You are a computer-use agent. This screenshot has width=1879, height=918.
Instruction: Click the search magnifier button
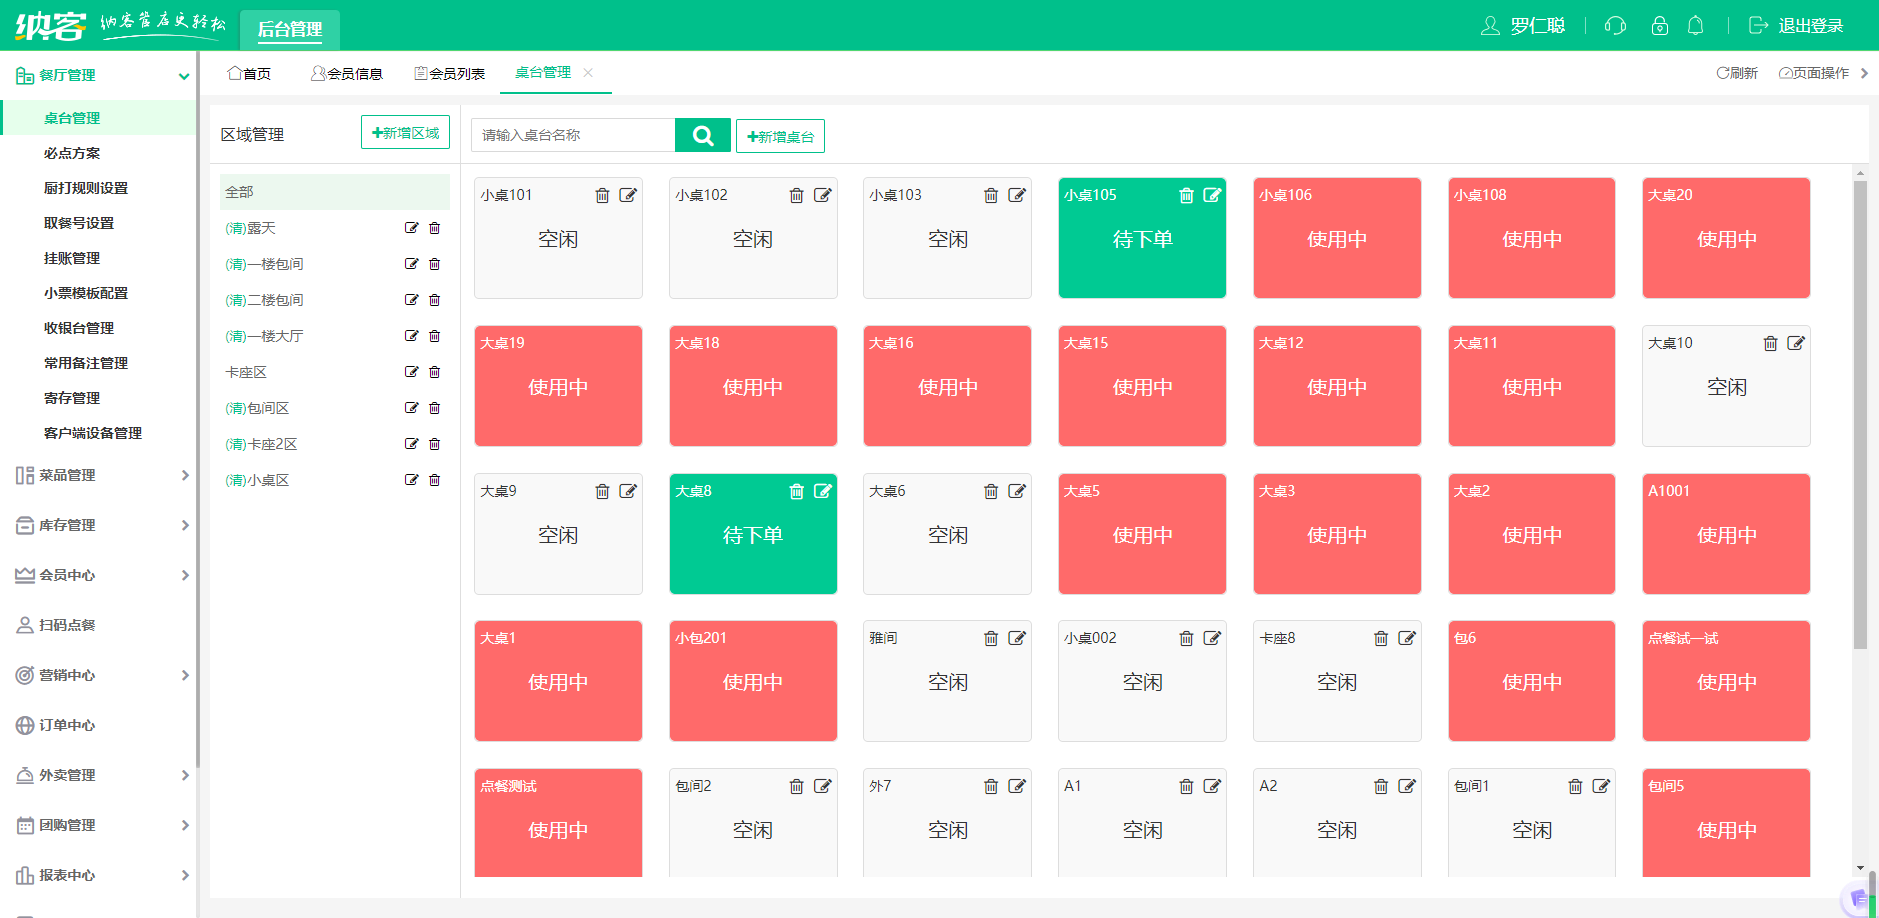[702, 135]
